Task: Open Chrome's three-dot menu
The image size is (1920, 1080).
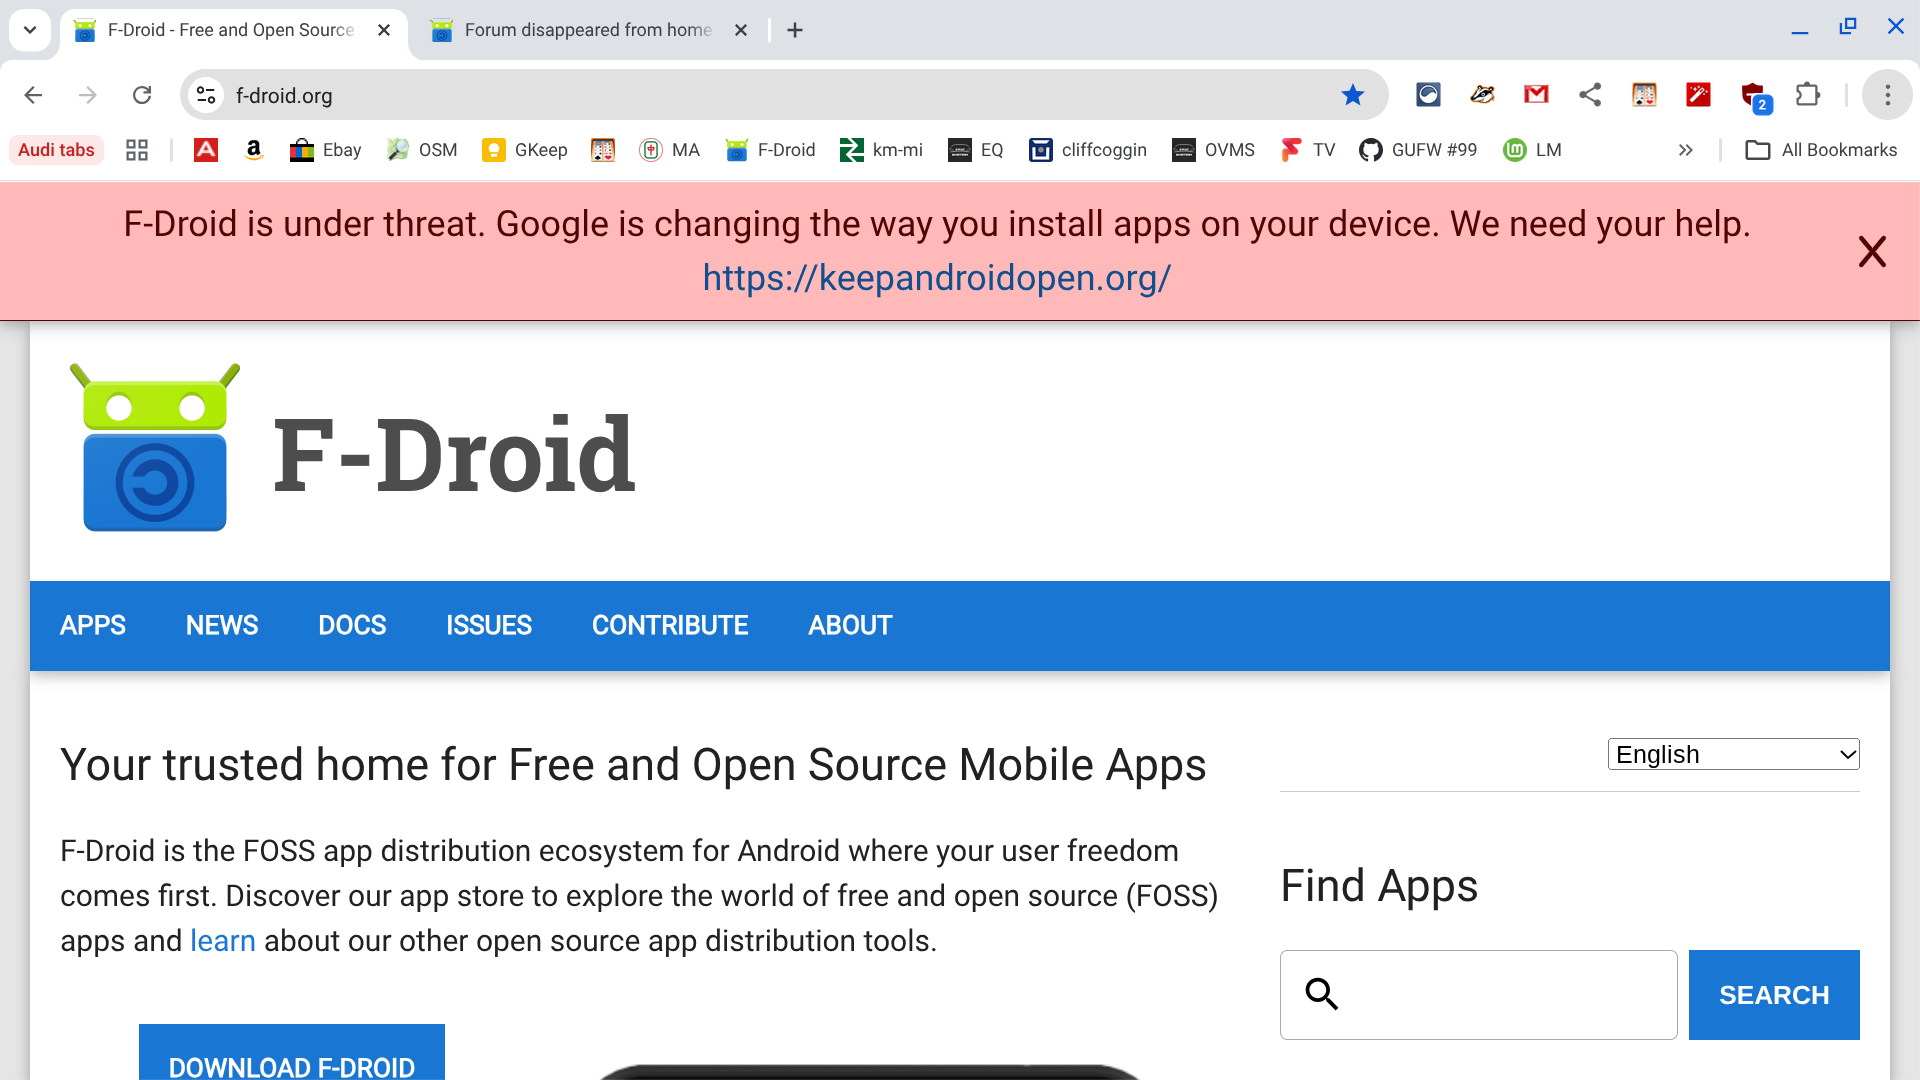Action: click(1887, 95)
